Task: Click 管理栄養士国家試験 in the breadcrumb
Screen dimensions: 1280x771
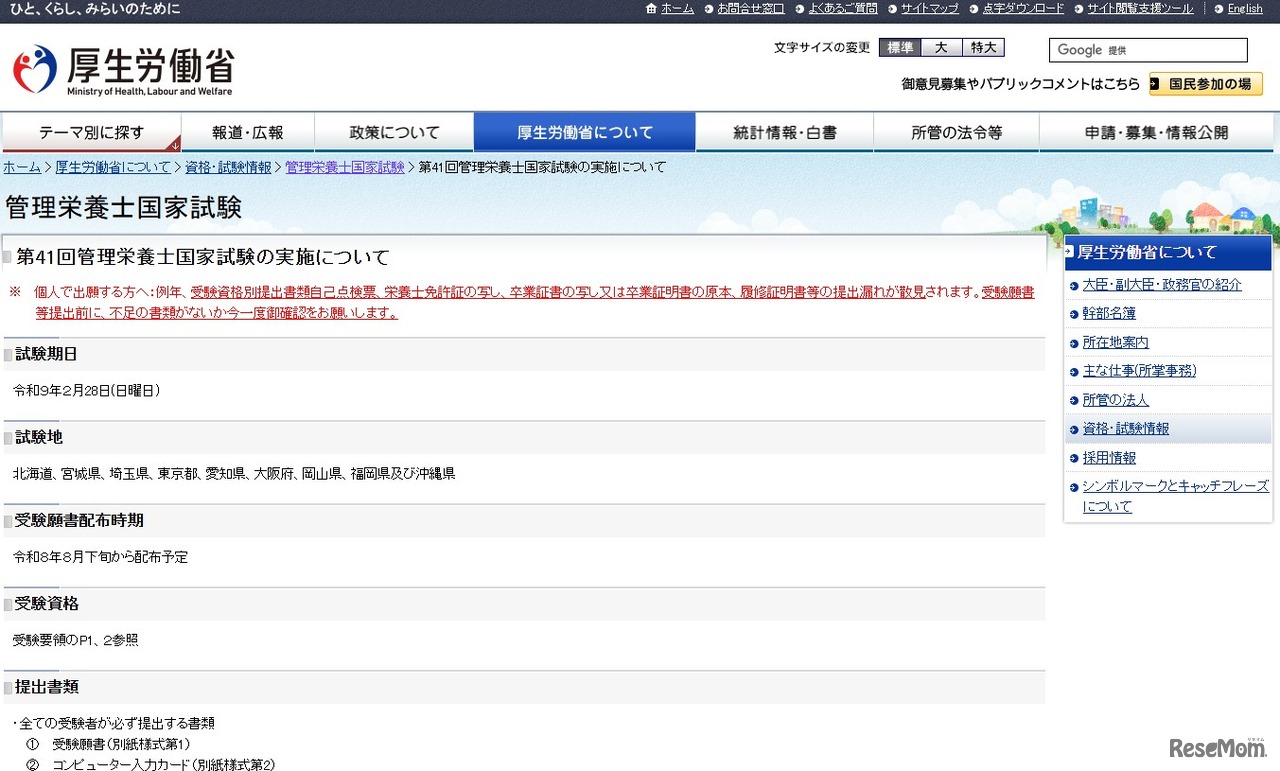Action: tap(345, 167)
